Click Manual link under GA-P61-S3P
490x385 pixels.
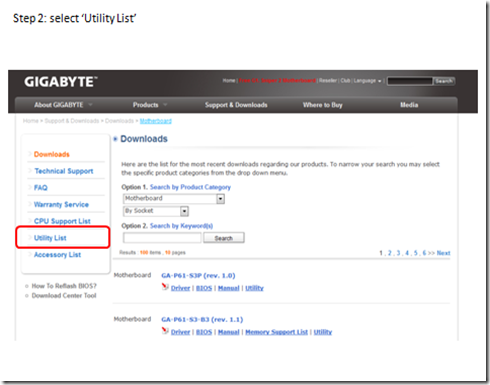tap(229, 288)
